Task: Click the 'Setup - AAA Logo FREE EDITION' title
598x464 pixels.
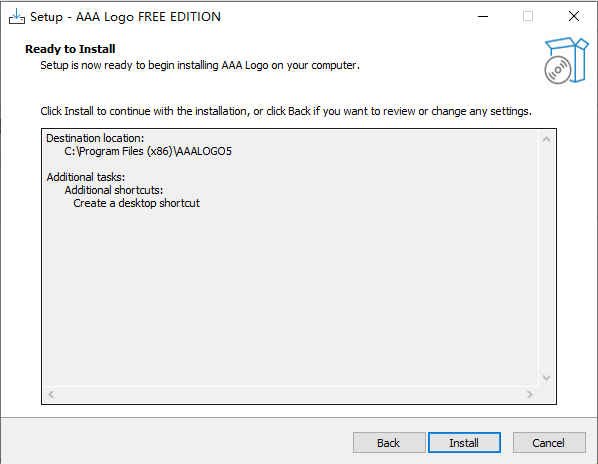Action: [125, 17]
